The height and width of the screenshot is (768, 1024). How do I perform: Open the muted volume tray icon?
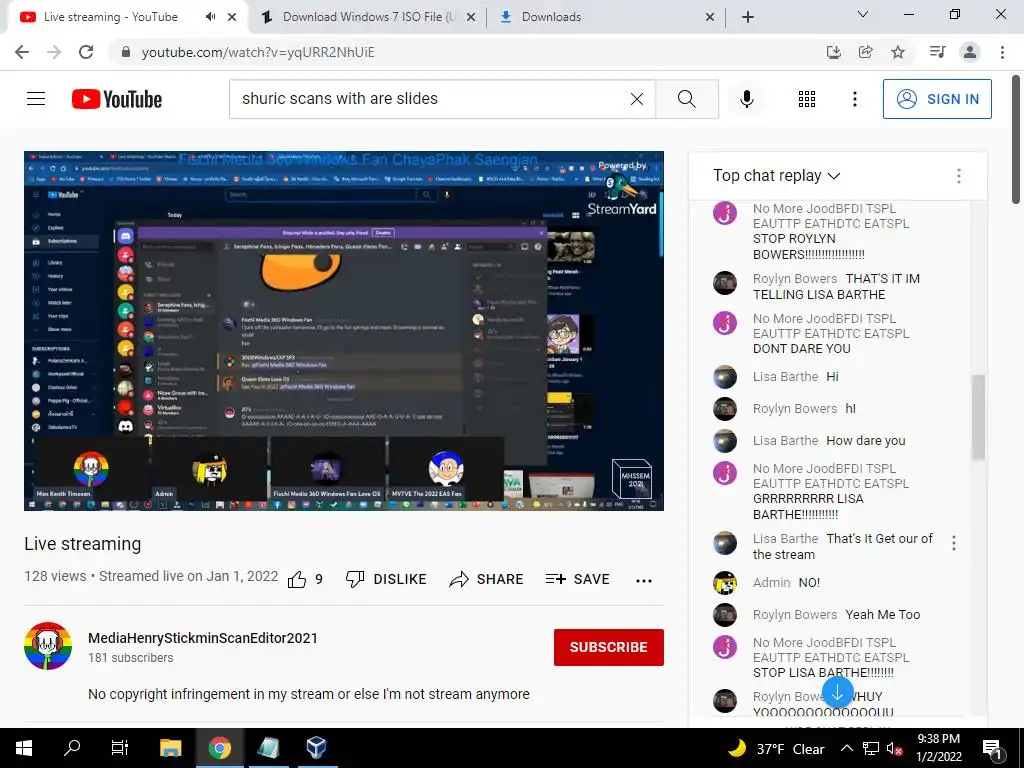(894, 749)
